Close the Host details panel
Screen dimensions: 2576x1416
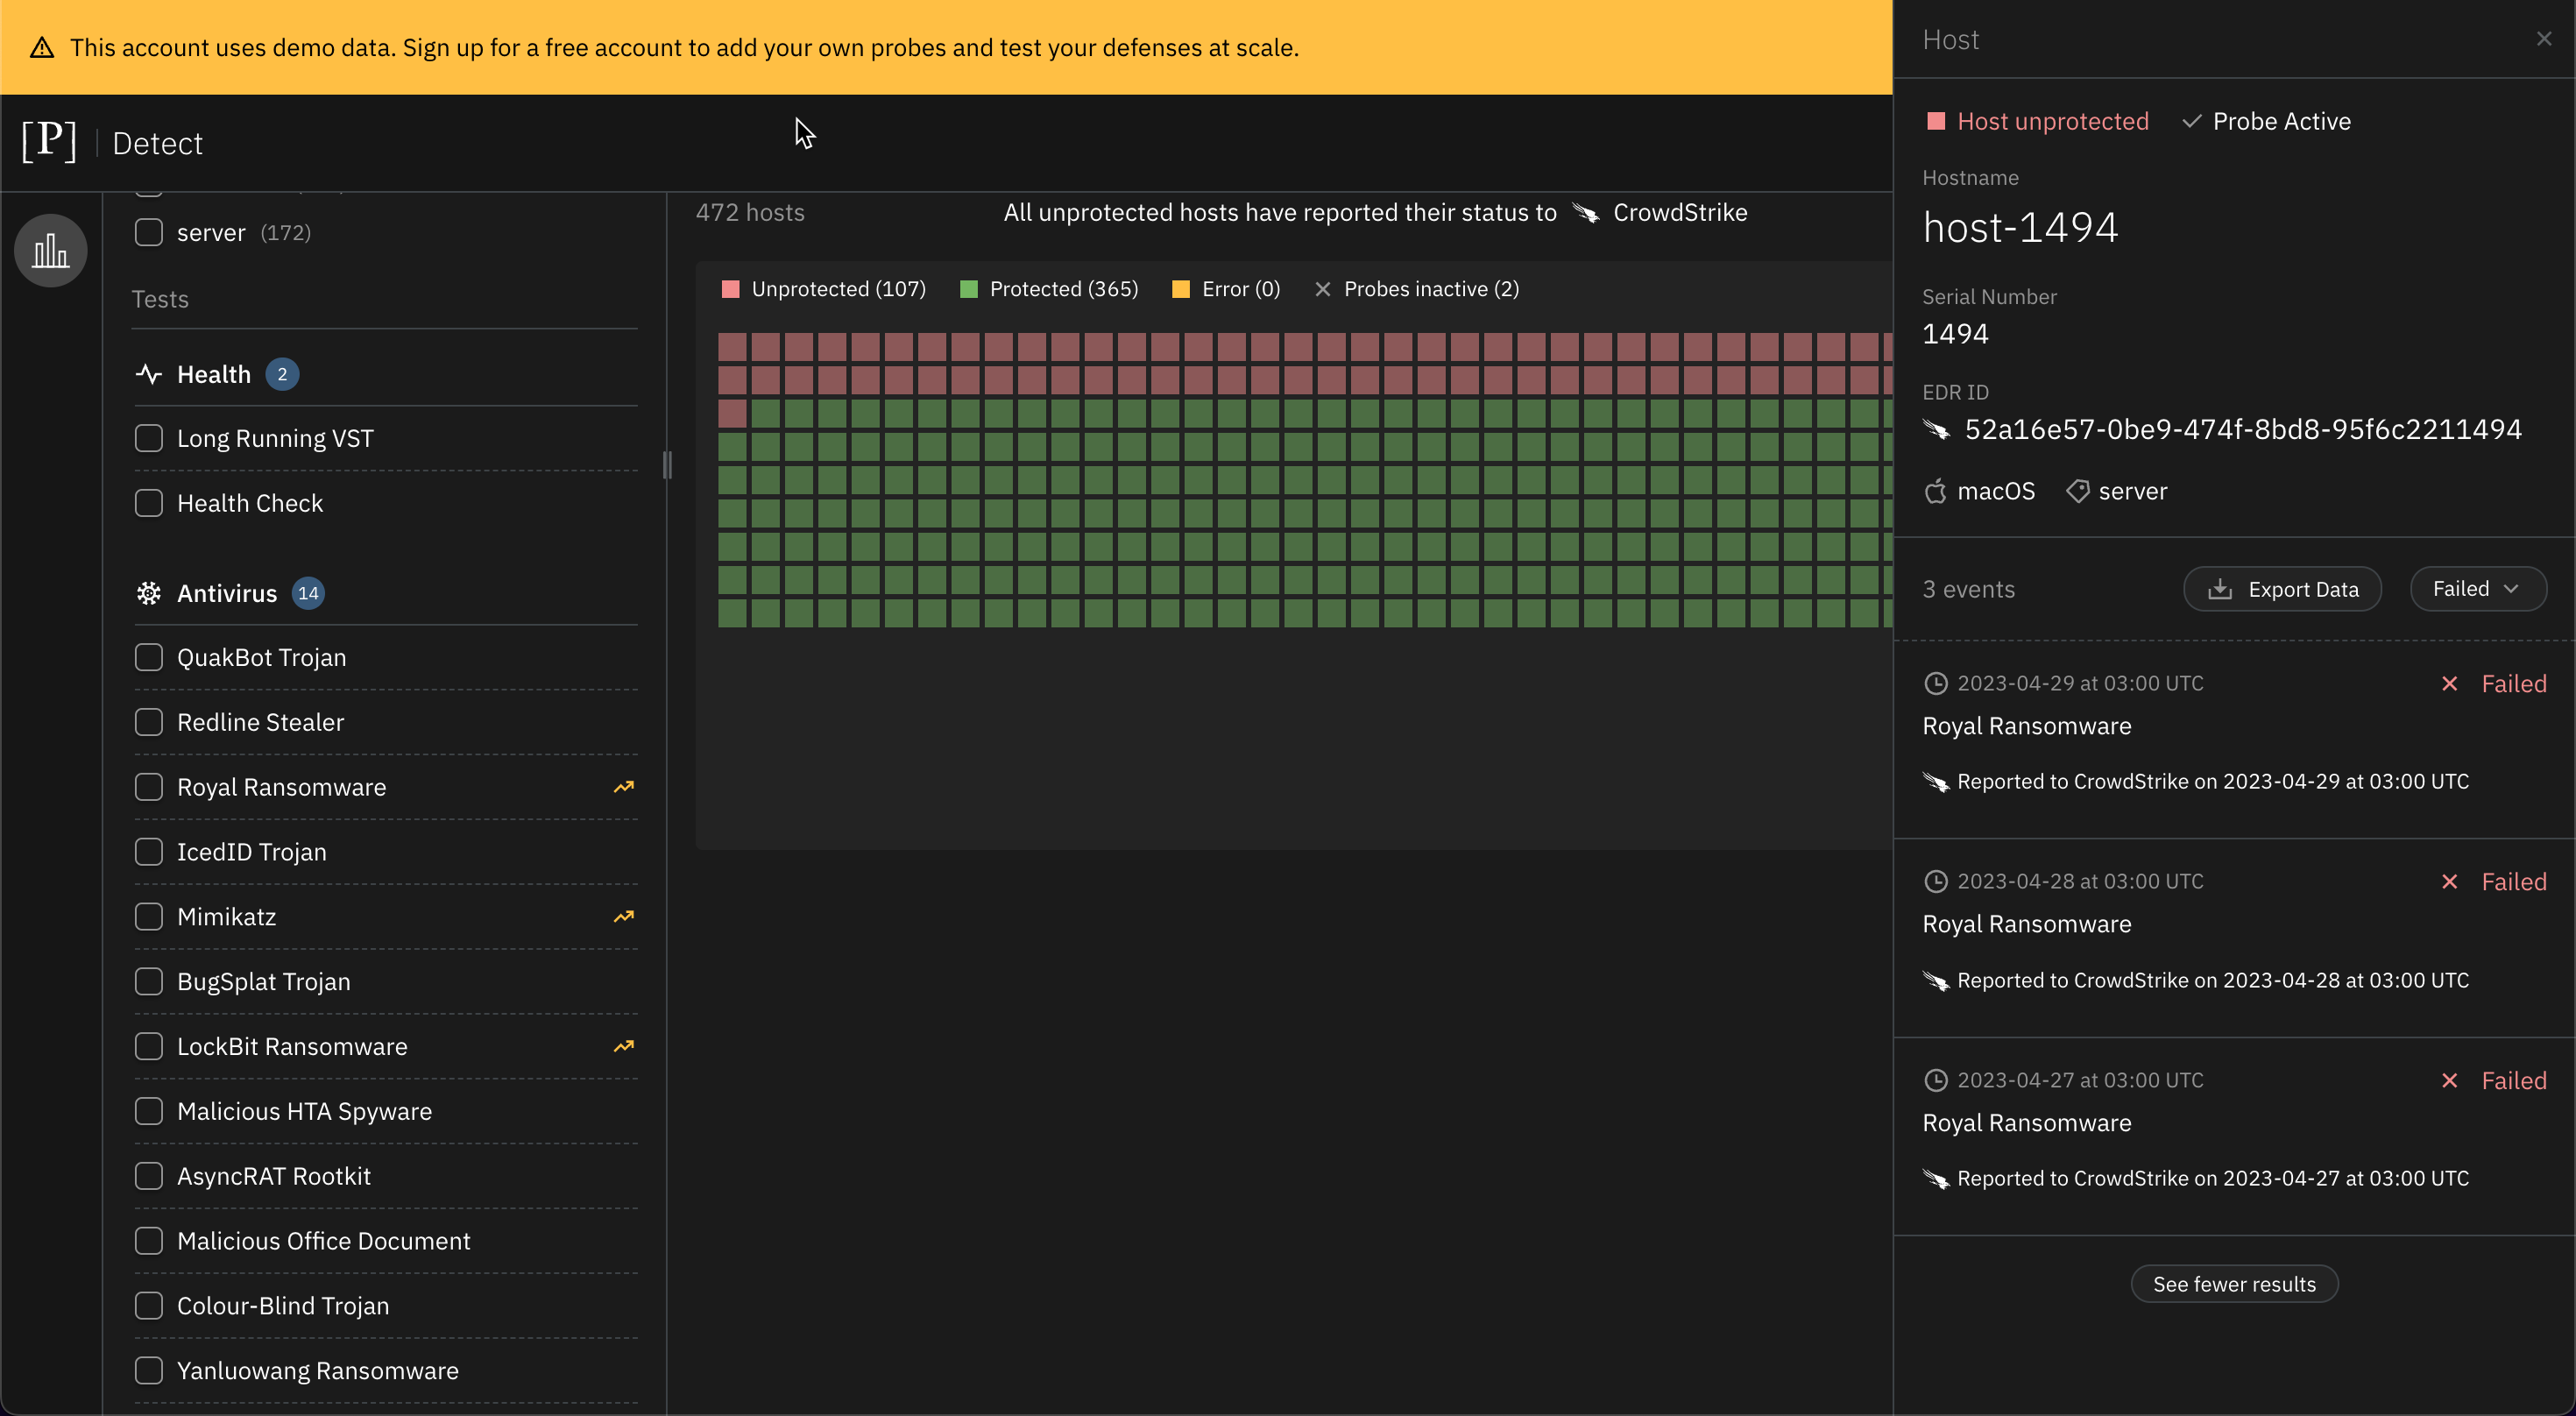click(2543, 39)
